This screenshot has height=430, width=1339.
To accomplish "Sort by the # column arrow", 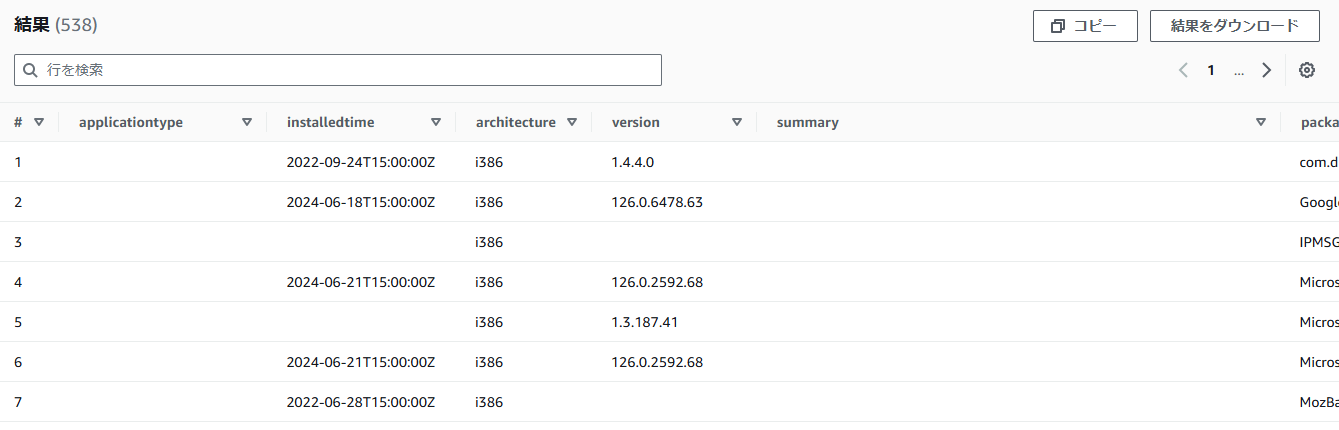I will [x=39, y=122].
